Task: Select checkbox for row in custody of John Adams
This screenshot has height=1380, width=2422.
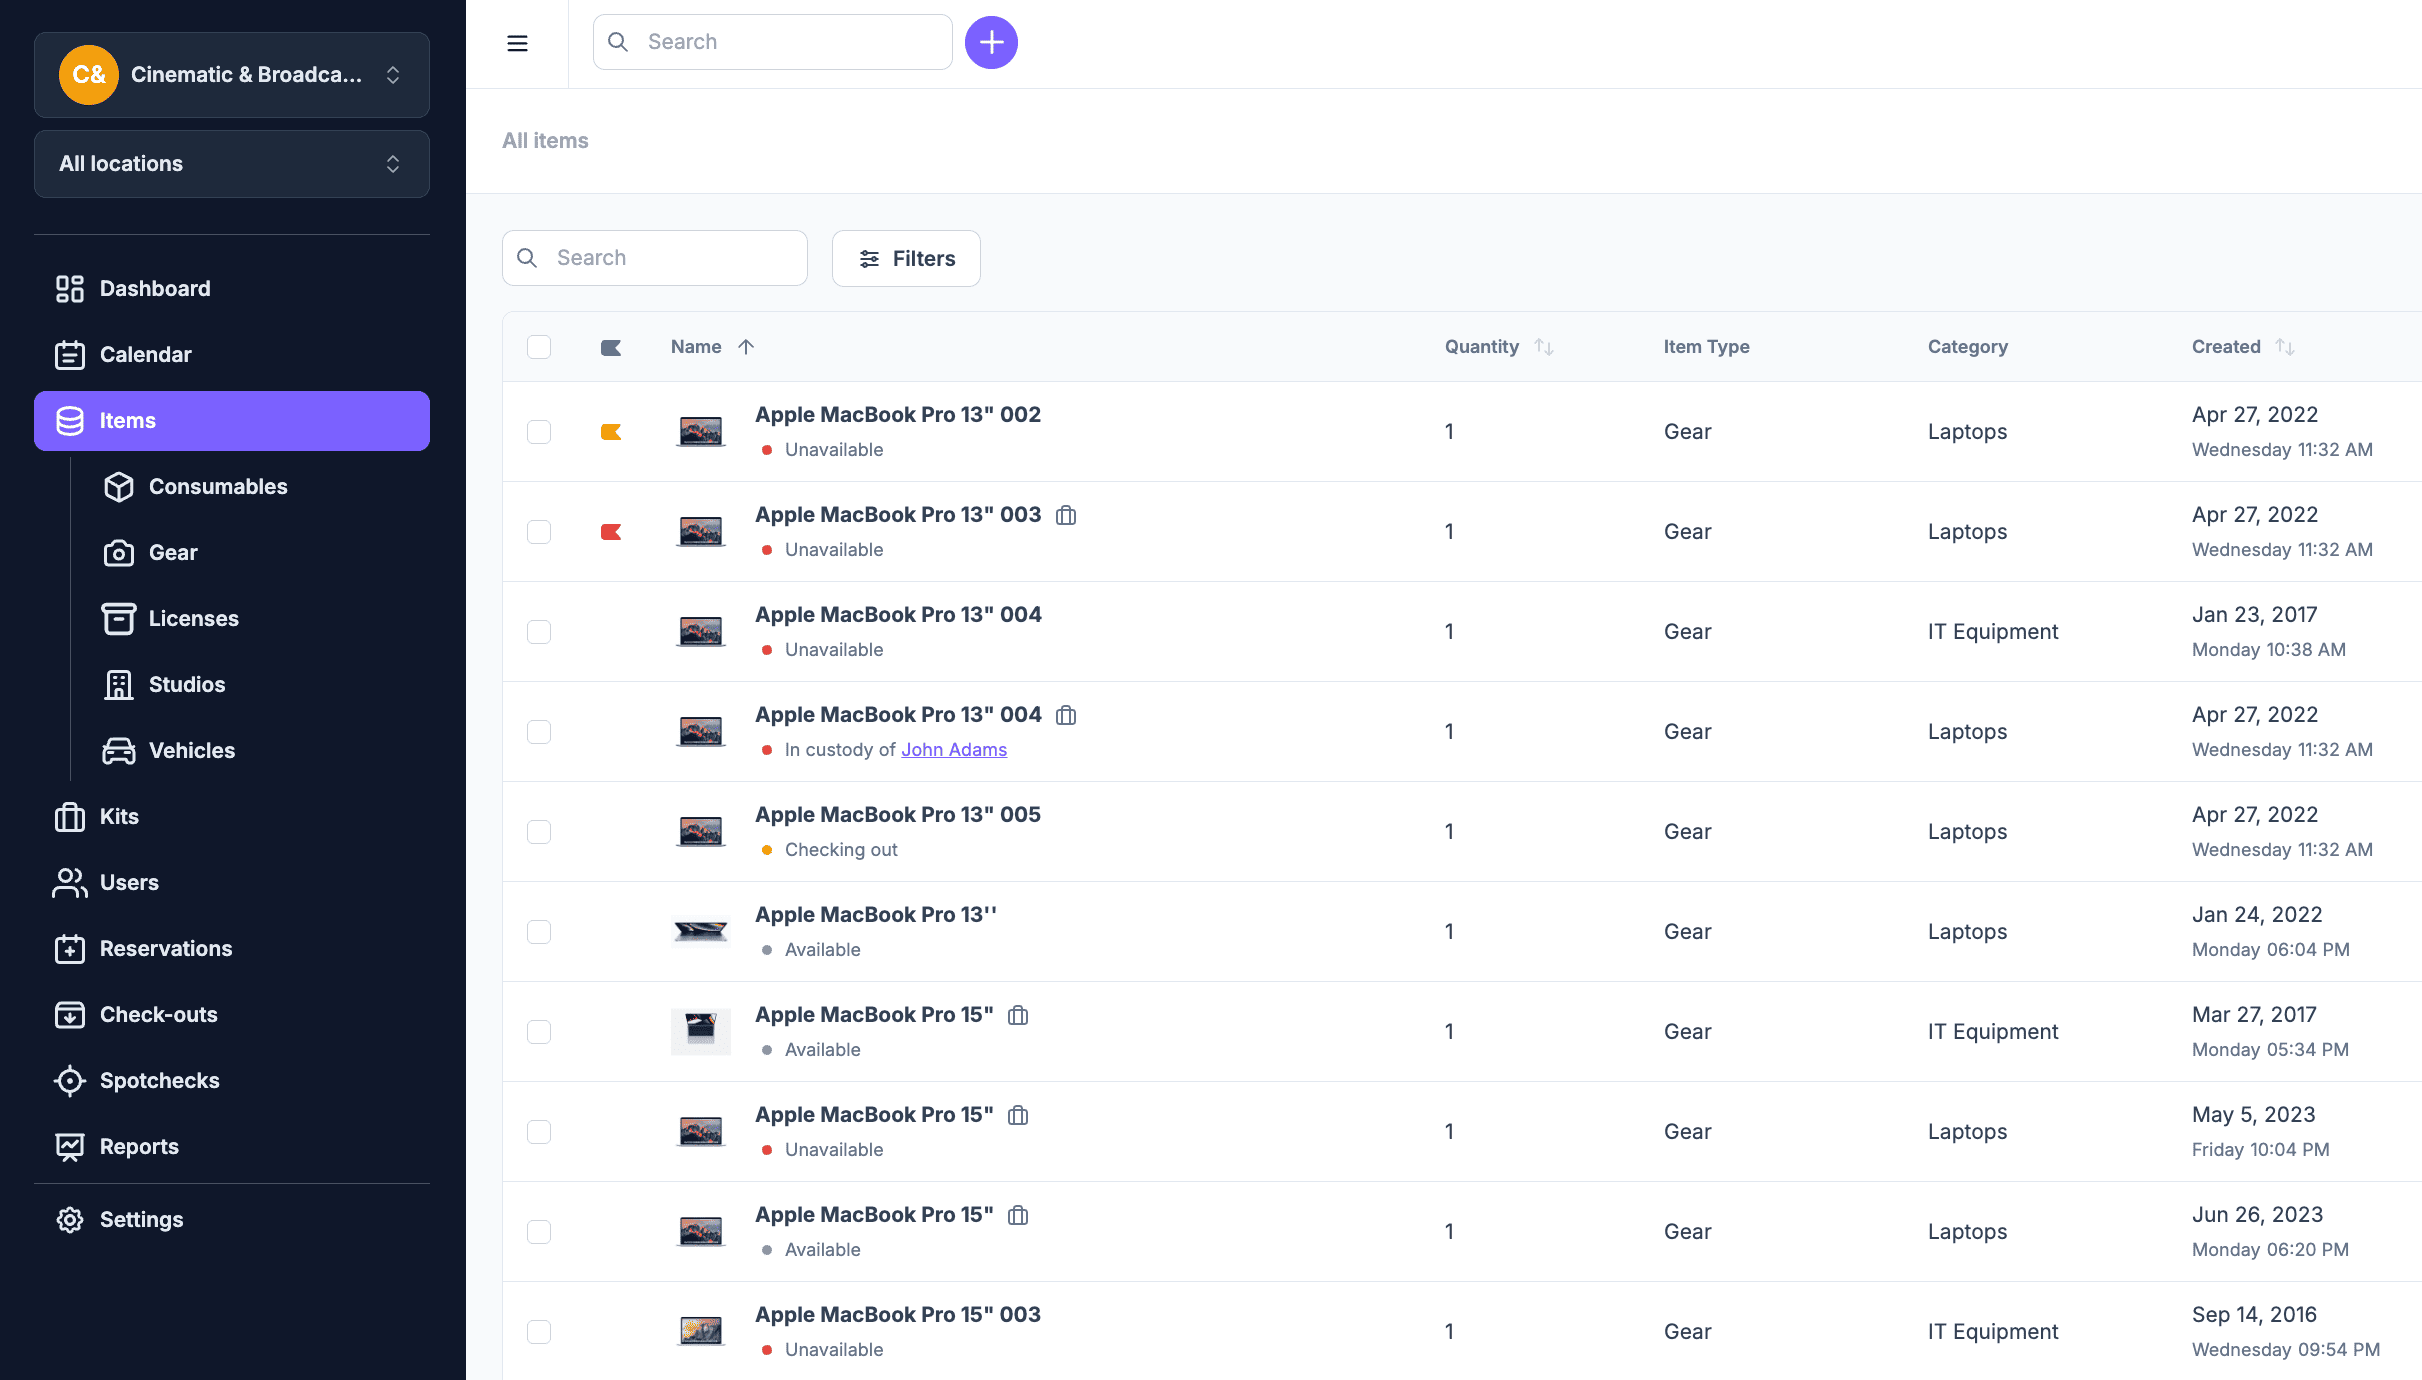Action: (x=539, y=732)
